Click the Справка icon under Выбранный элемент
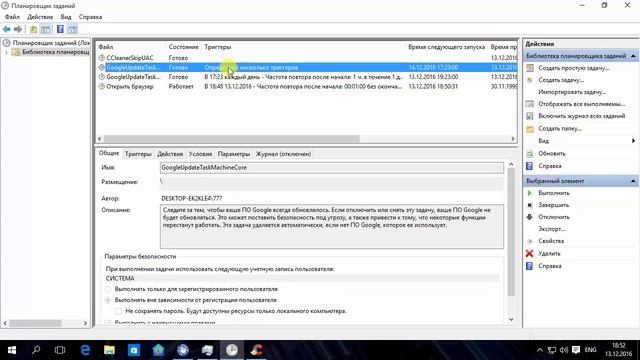The height and width of the screenshot is (360, 640). (530, 266)
